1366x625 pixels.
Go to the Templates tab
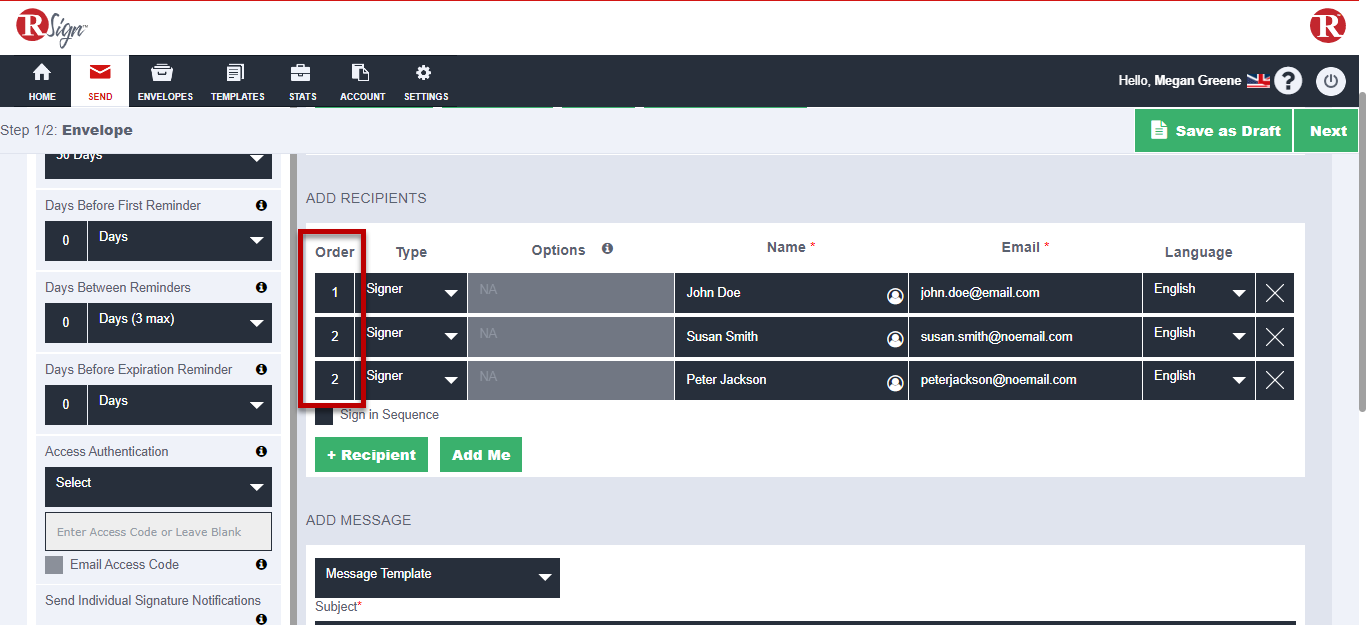(237, 81)
